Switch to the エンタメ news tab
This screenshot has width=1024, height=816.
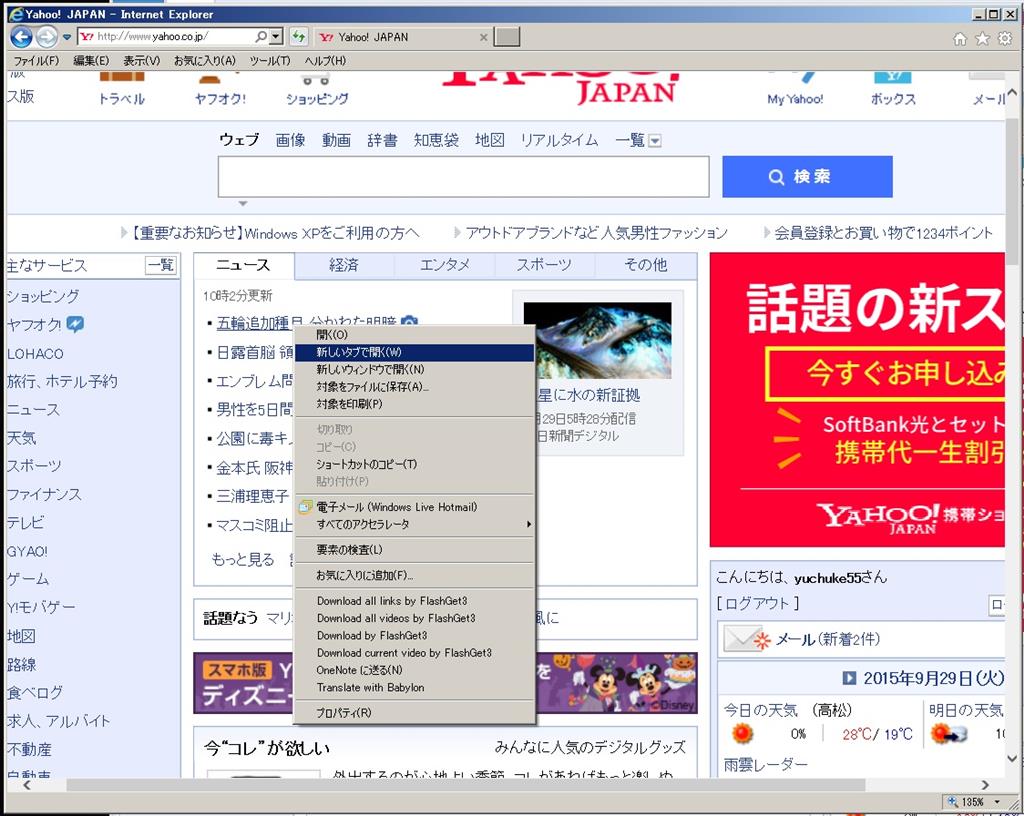pos(445,265)
